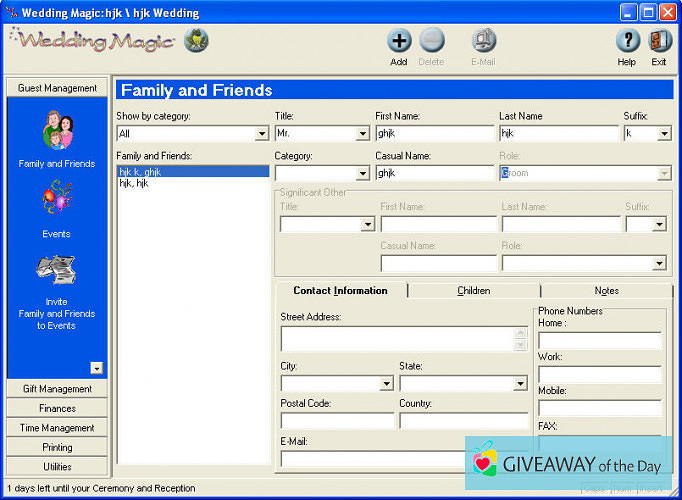
Task: Switch to the Children tab
Action: pos(473,291)
